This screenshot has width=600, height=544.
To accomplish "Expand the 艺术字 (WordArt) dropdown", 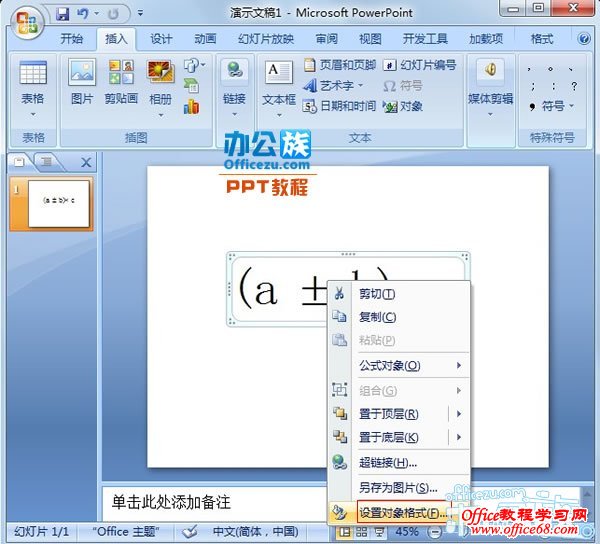I will pyautogui.click(x=362, y=86).
